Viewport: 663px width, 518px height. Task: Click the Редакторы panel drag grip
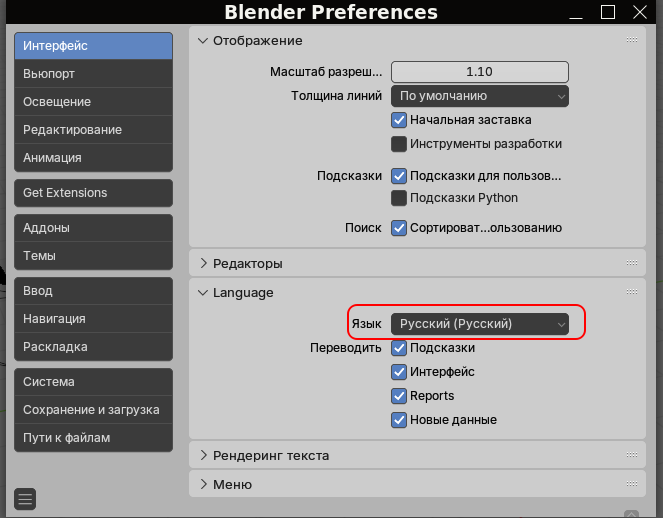(632, 264)
